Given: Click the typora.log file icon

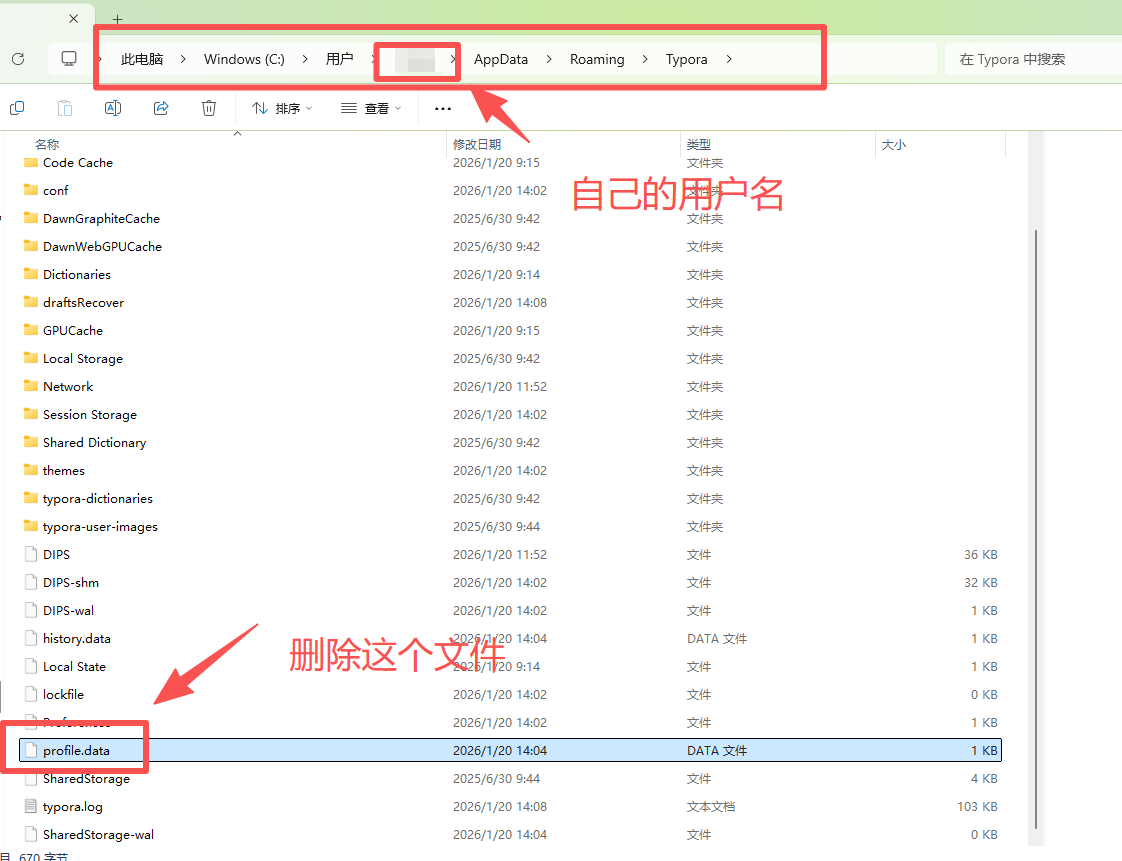Looking at the screenshot, I should pos(32,806).
